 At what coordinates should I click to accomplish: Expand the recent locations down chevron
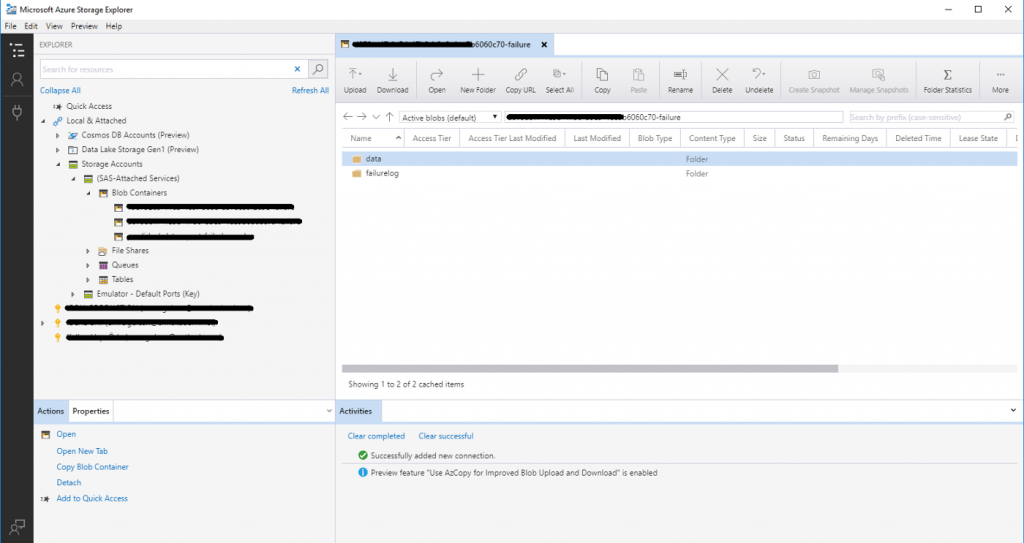click(376, 117)
